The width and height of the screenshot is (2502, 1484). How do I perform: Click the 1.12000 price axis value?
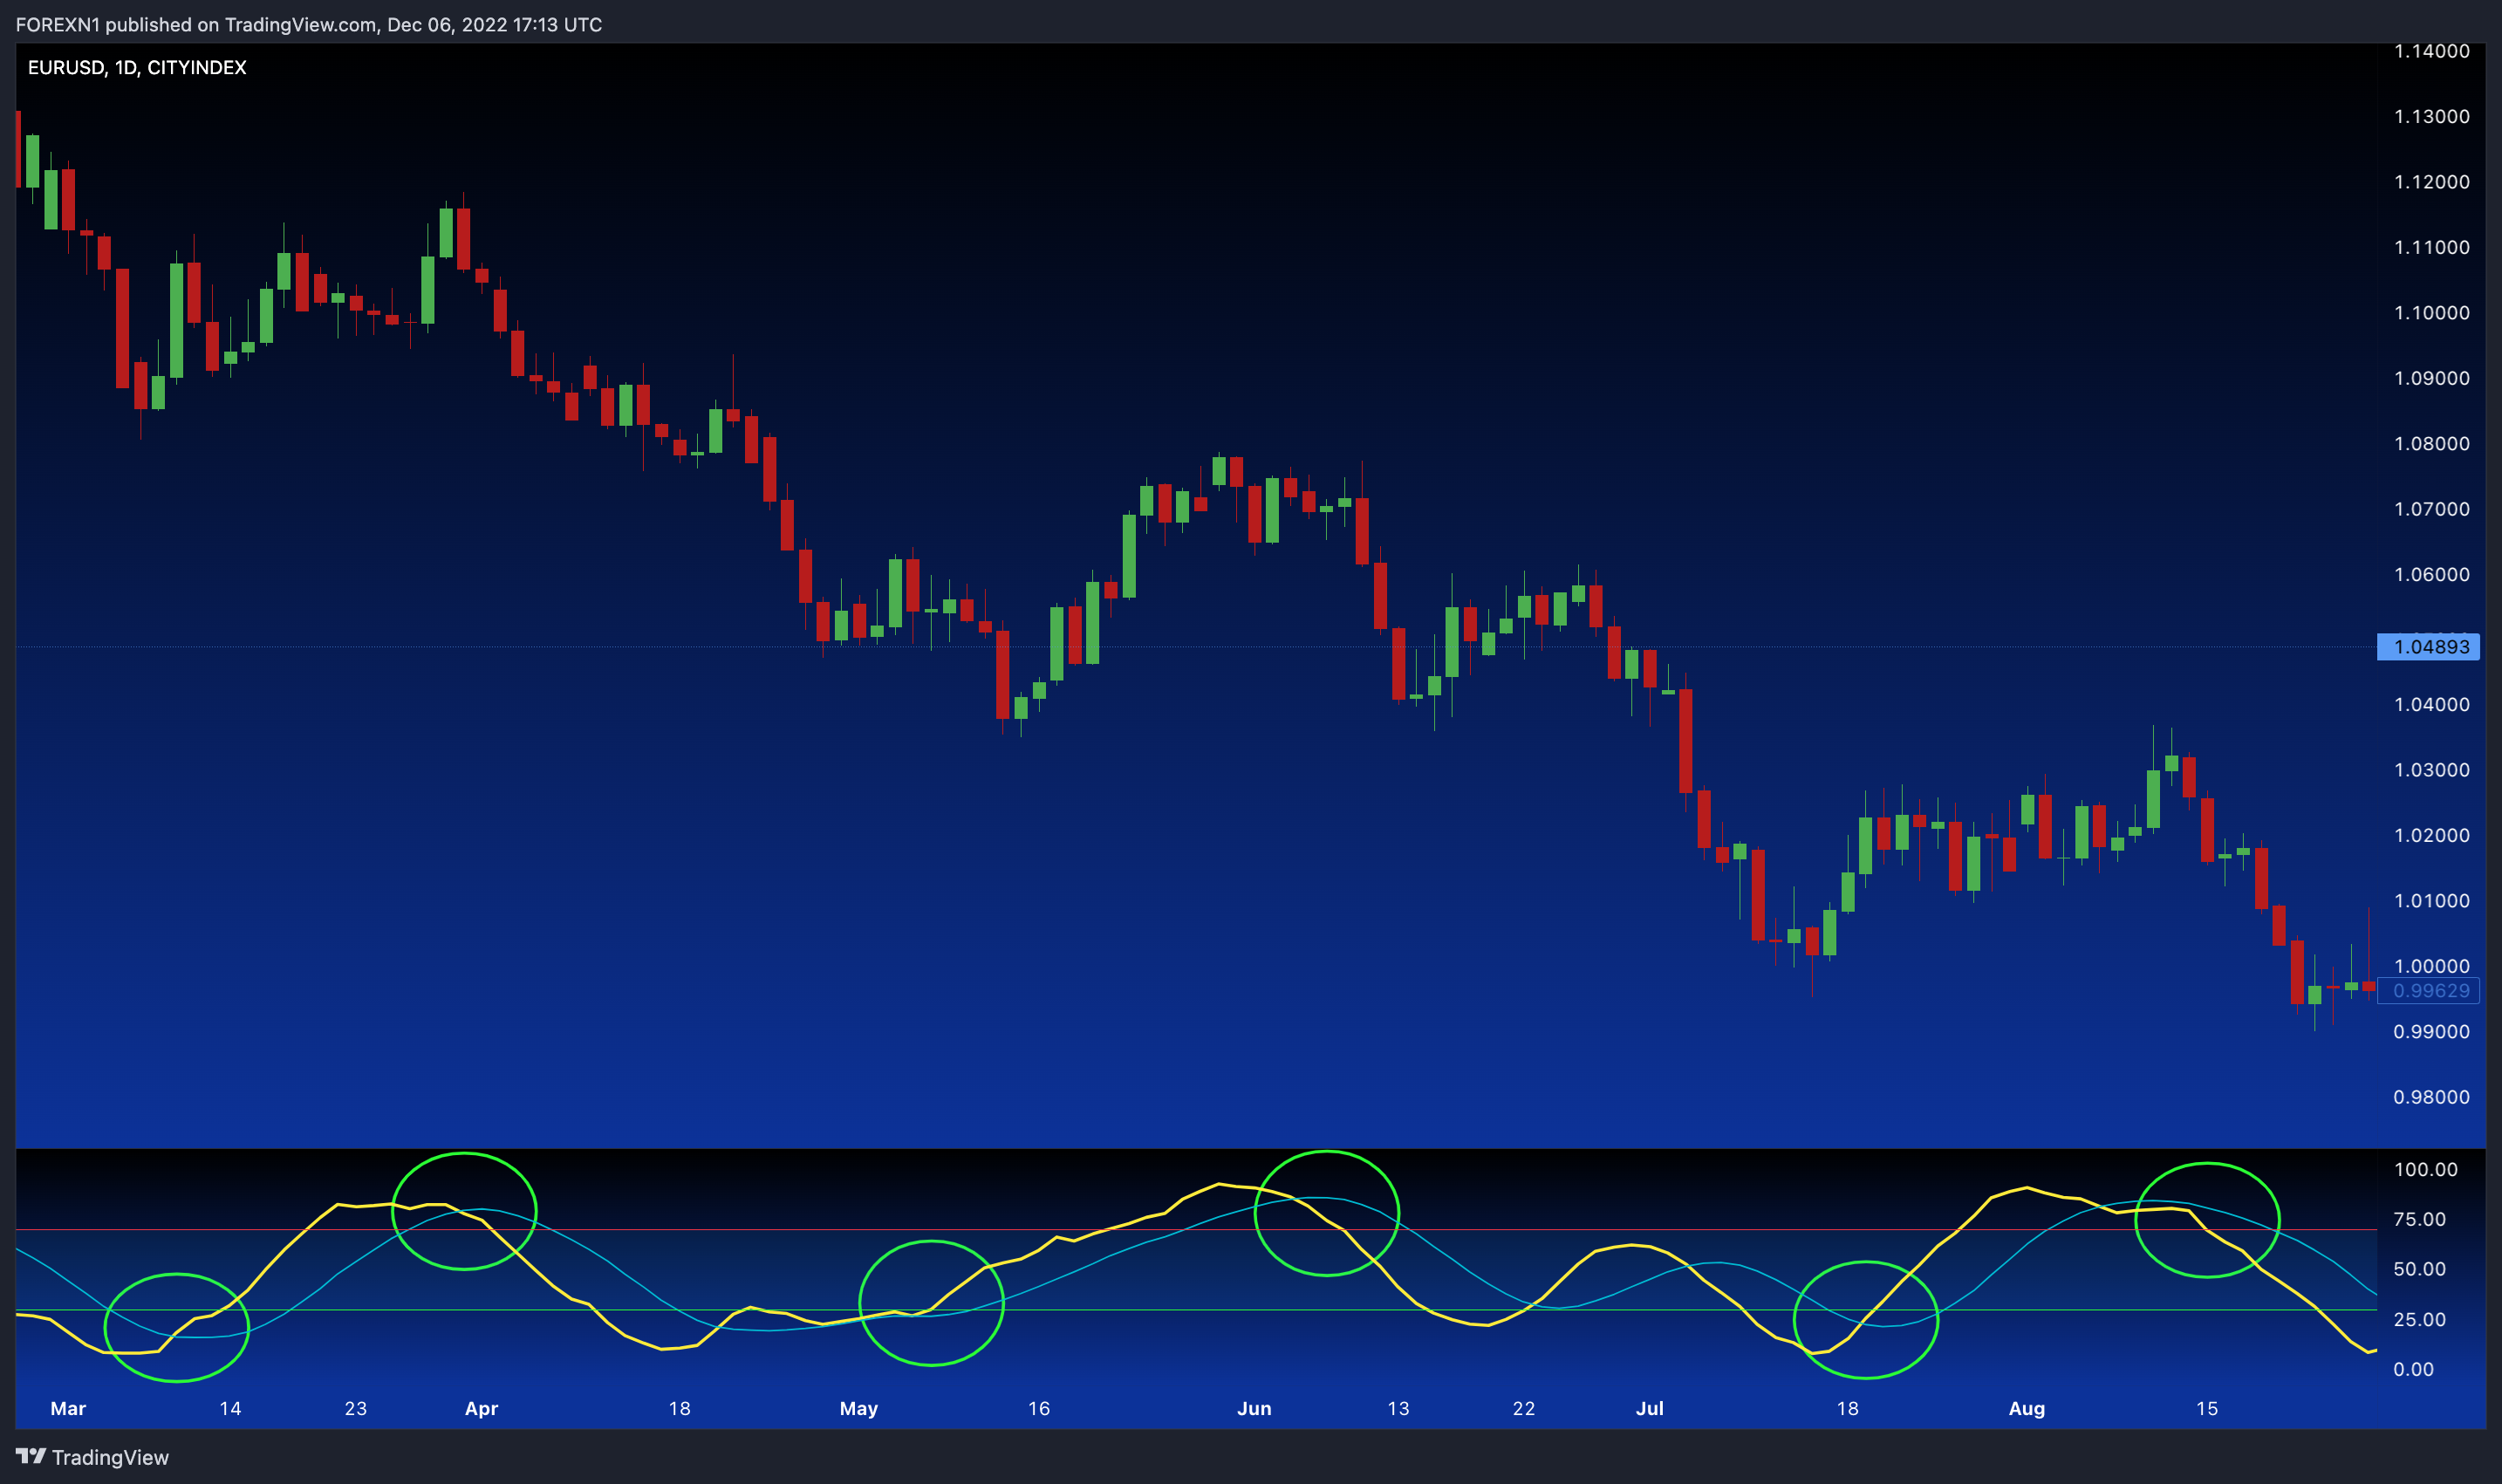point(2431,182)
